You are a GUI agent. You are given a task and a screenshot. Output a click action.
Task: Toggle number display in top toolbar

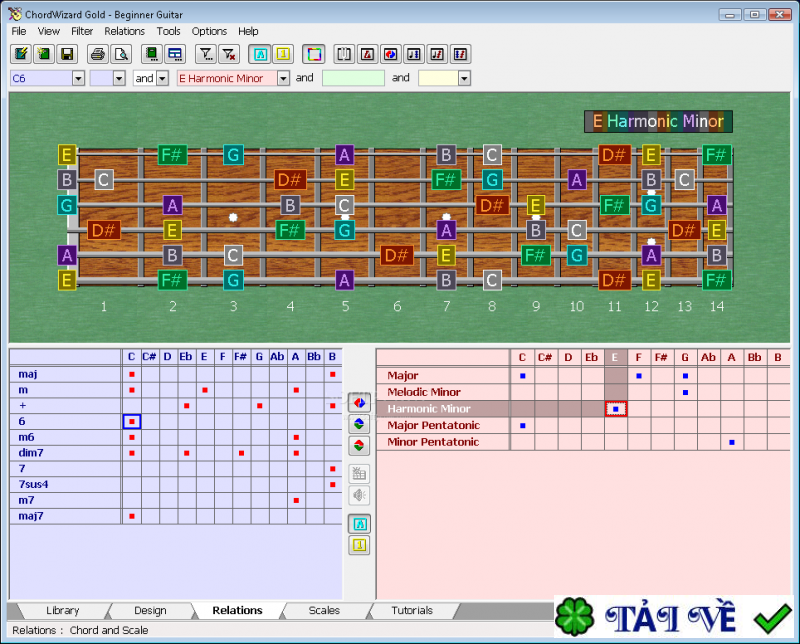click(x=282, y=54)
